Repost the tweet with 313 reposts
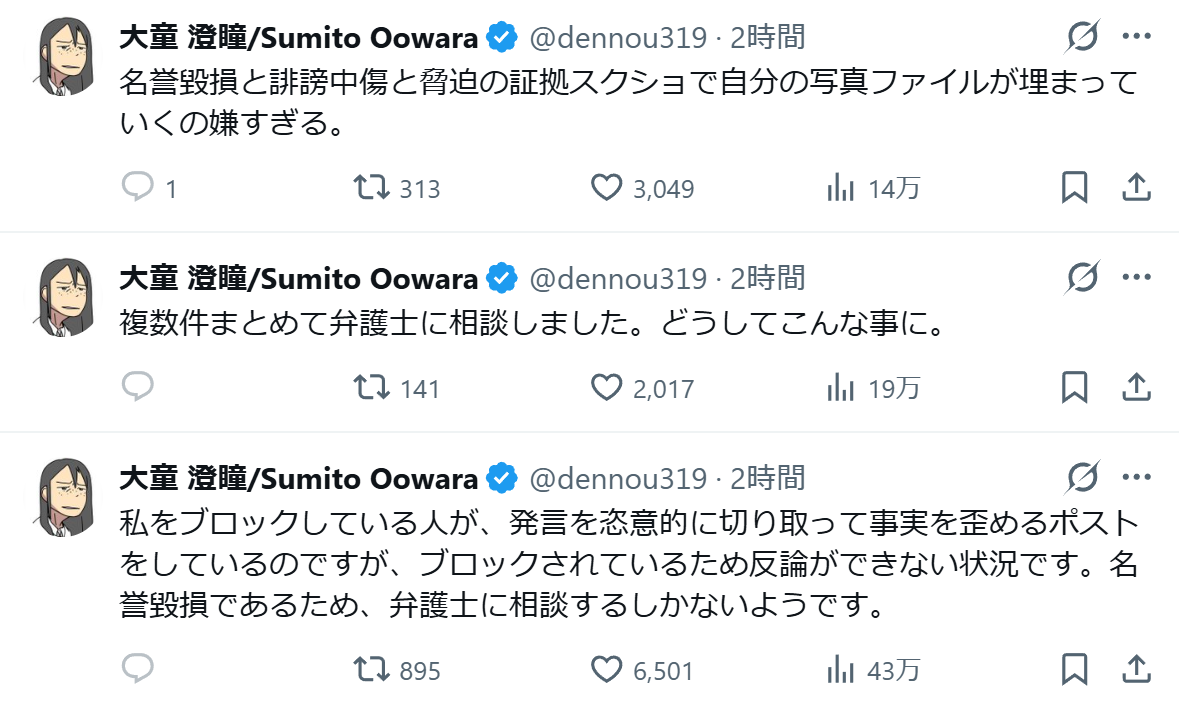The width and height of the screenshot is (1179, 711). 373,187
